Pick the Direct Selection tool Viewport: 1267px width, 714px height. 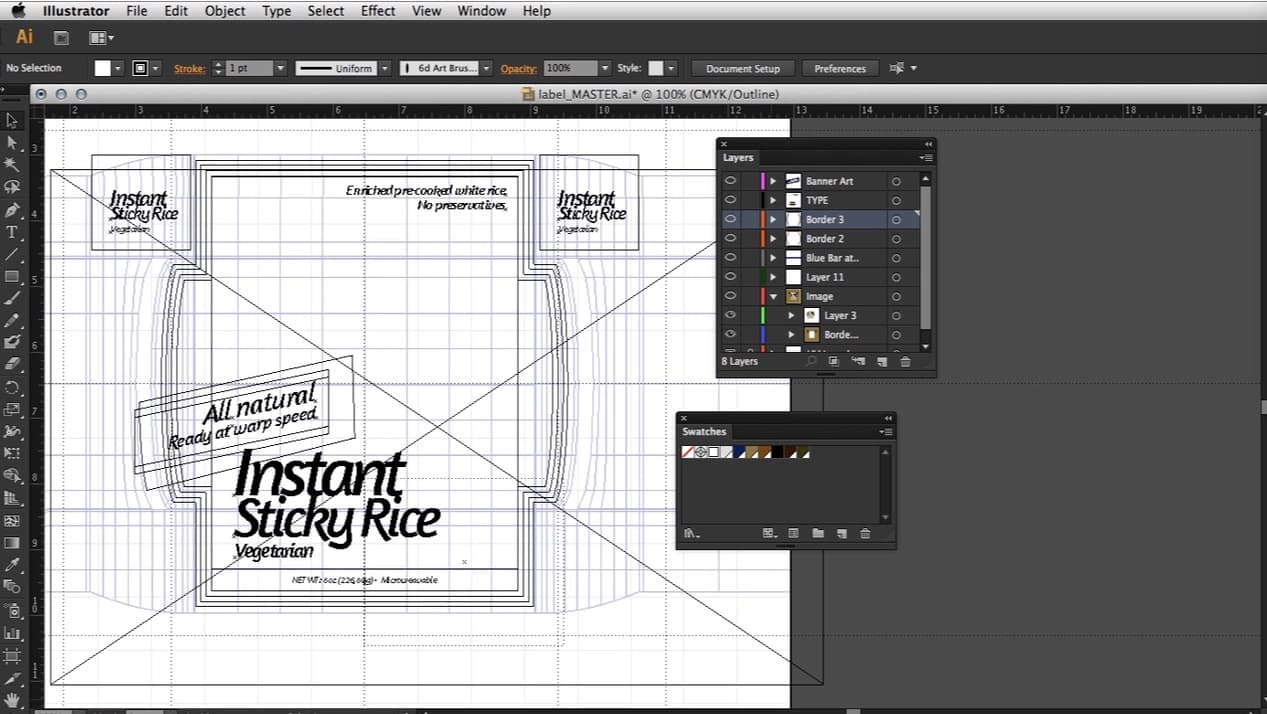point(12,143)
